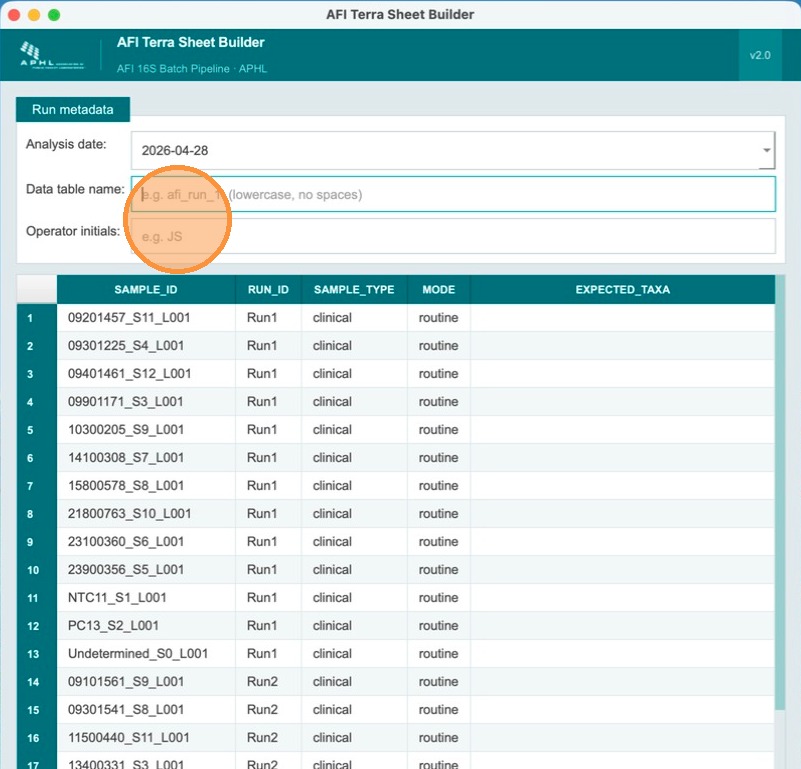Click the SAMPLE_TYPE column header
The height and width of the screenshot is (769, 801).
354,290
